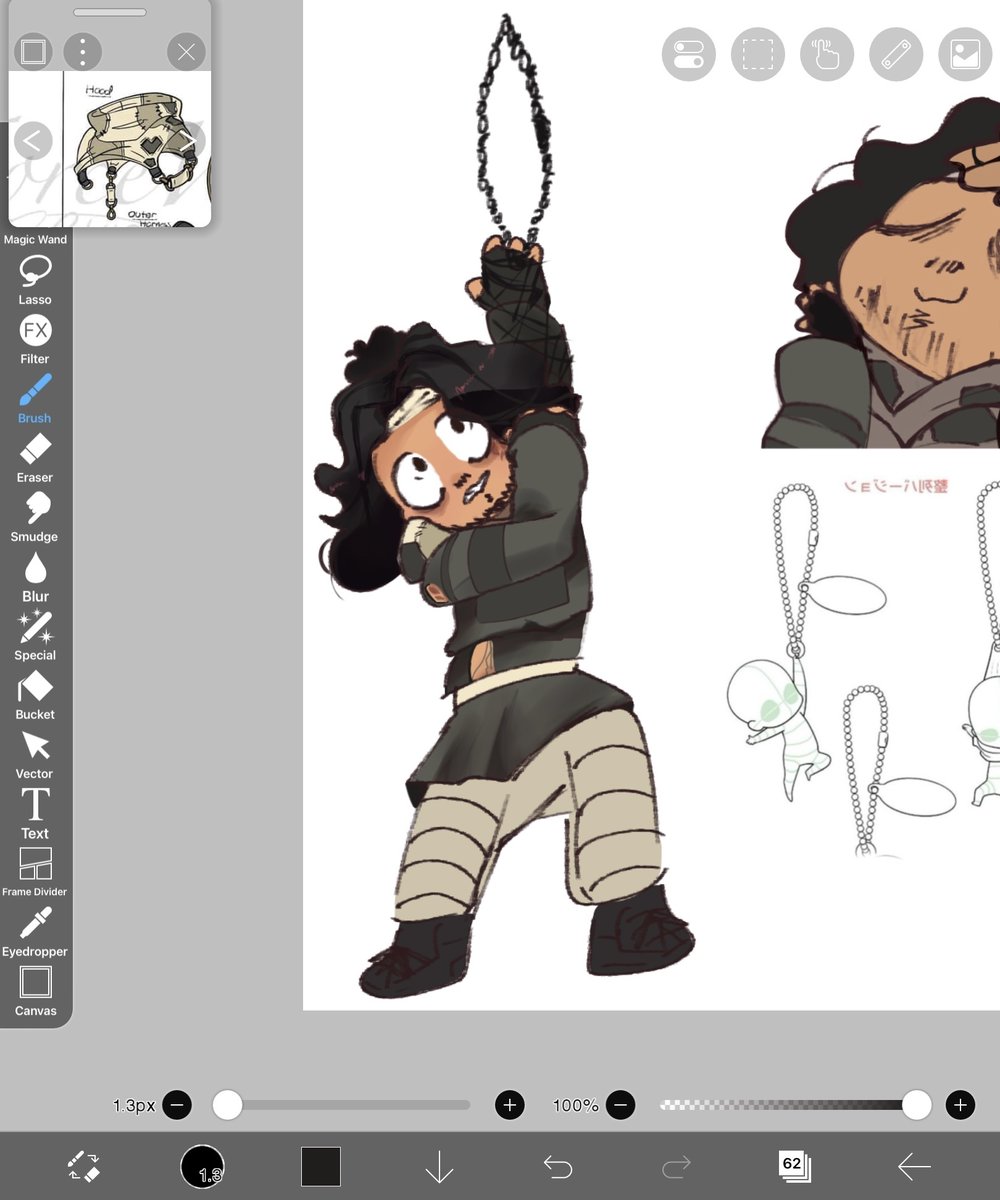Viewport: 1000px width, 1200px height.
Task: Adjust the opacity slider handle
Action: (x=916, y=1105)
